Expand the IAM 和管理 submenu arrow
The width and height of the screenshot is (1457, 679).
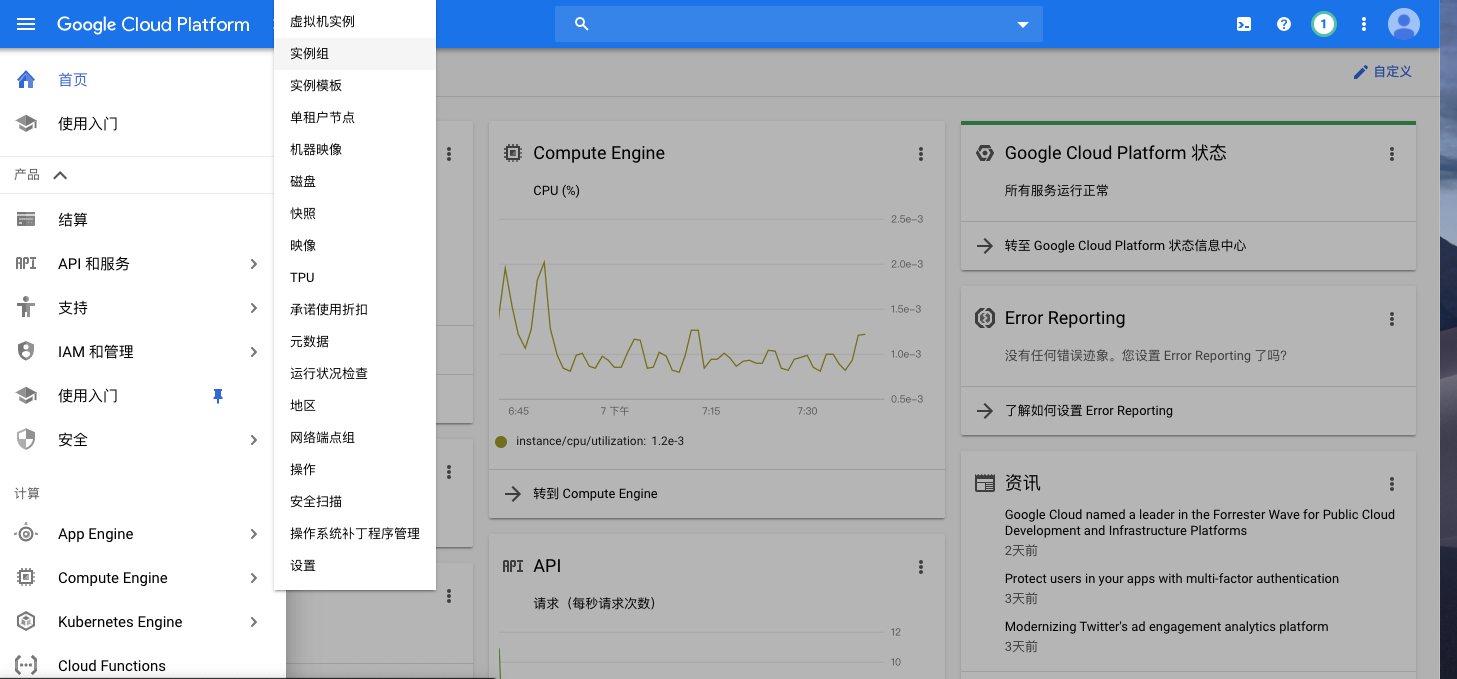click(x=254, y=352)
